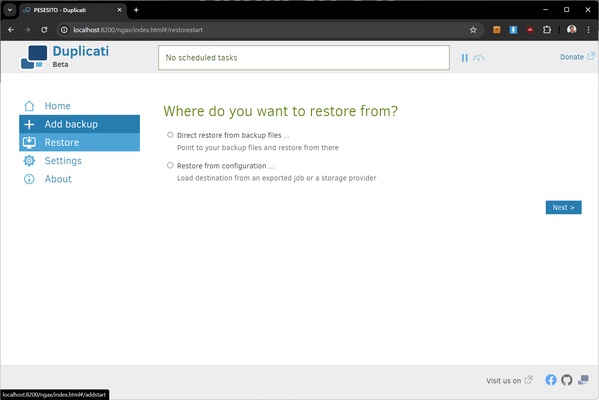599x400 pixels.
Task: Open the tab search dropdown arrow
Action: (x=10, y=10)
